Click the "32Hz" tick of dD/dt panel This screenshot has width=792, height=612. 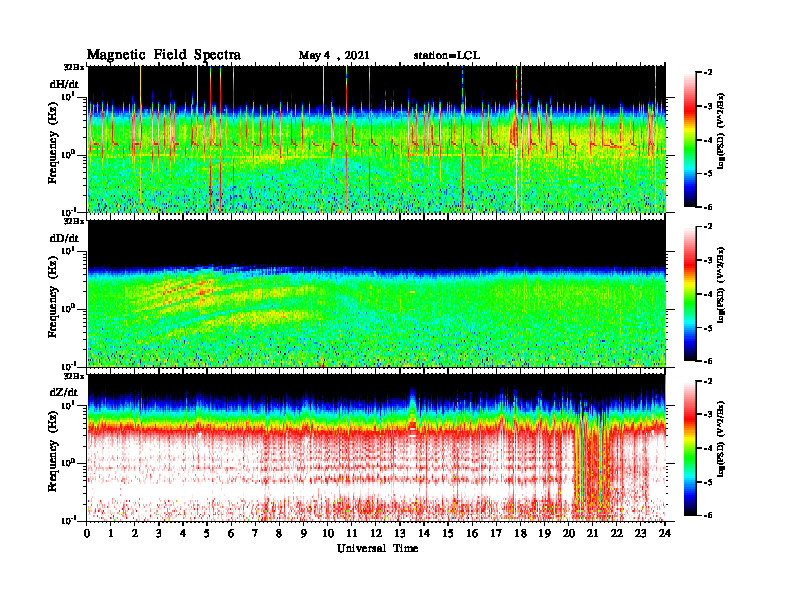[x=74, y=221]
